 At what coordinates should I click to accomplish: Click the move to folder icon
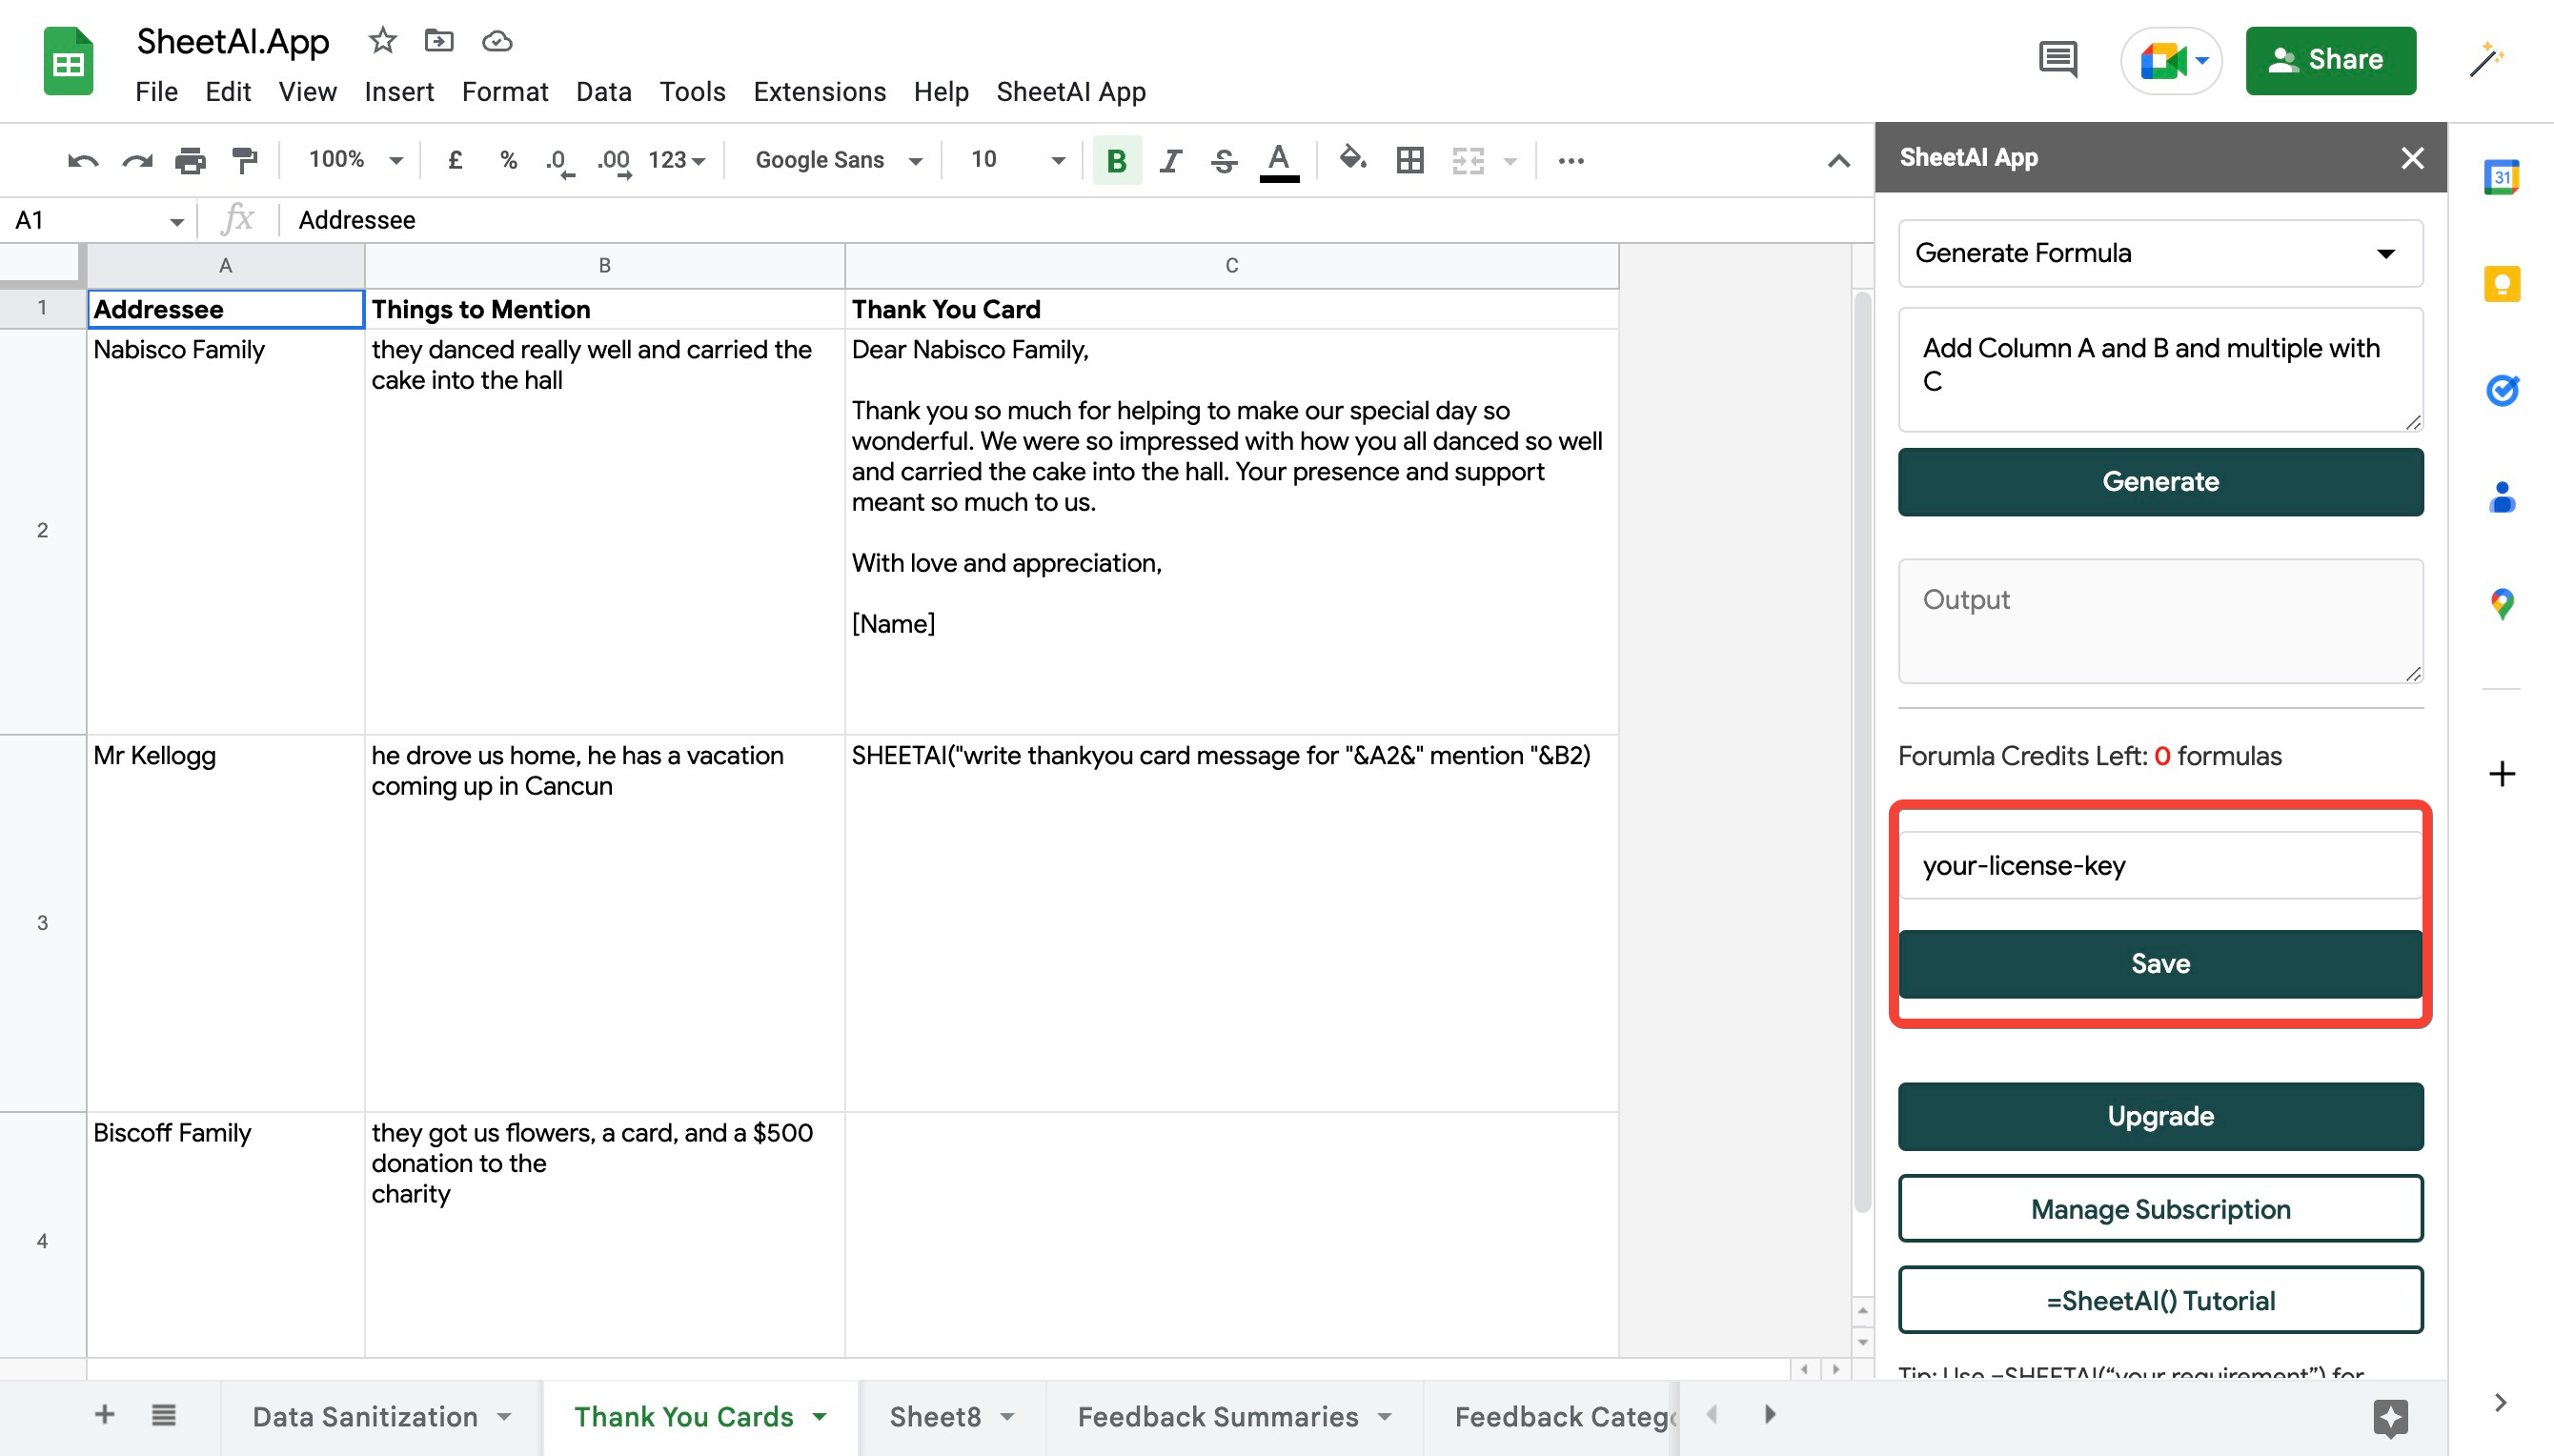click(439, 41)
